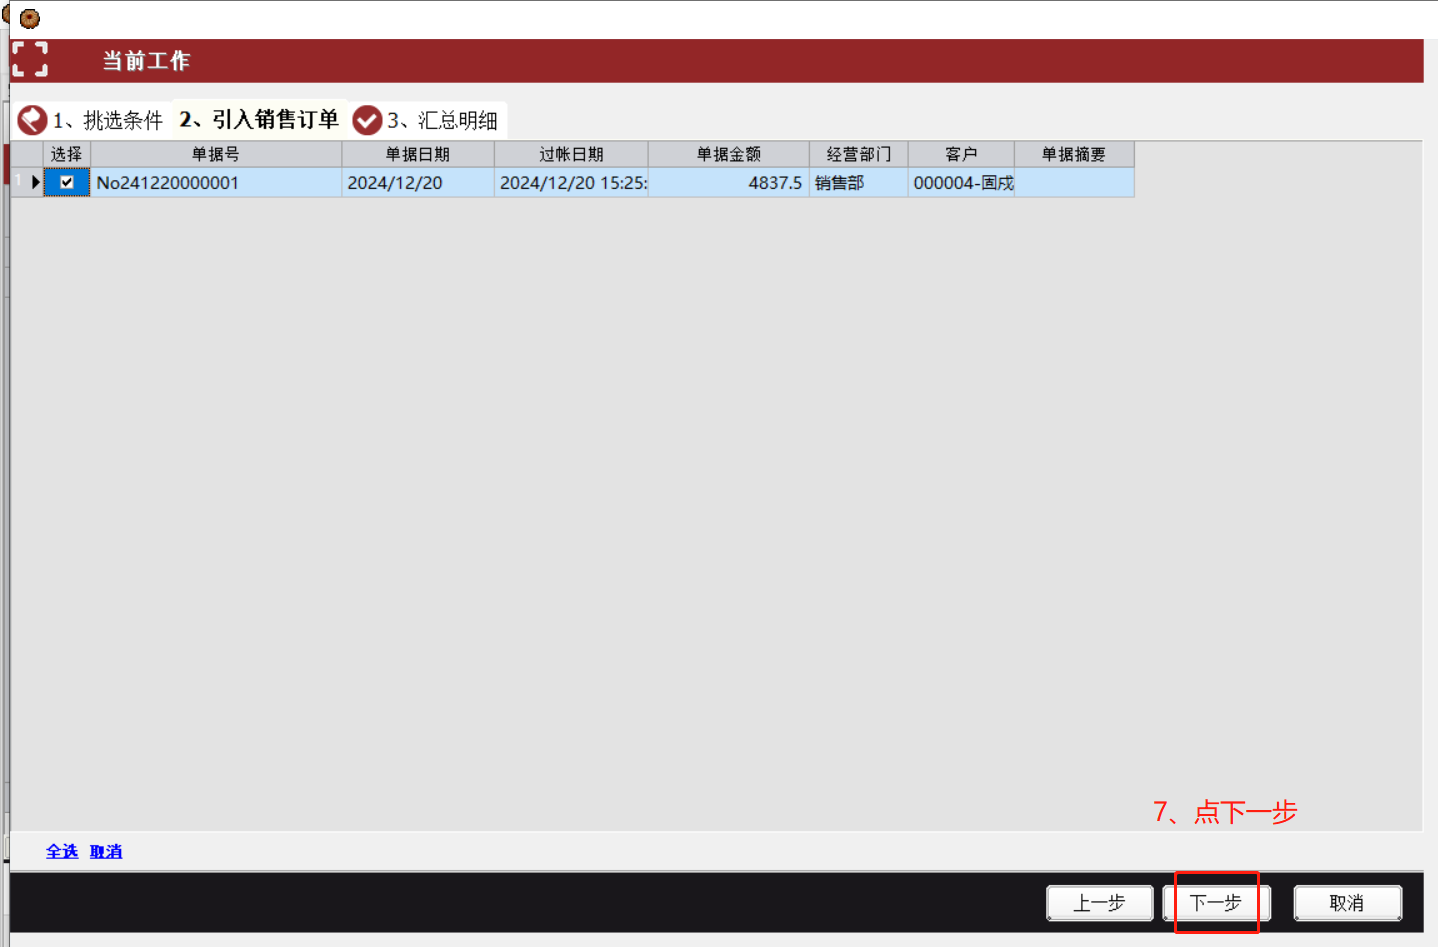Click the 取消 link next to 全选
Image resolution: width=1438 pixels, height=947 pixels.
(x=106, y=851)
